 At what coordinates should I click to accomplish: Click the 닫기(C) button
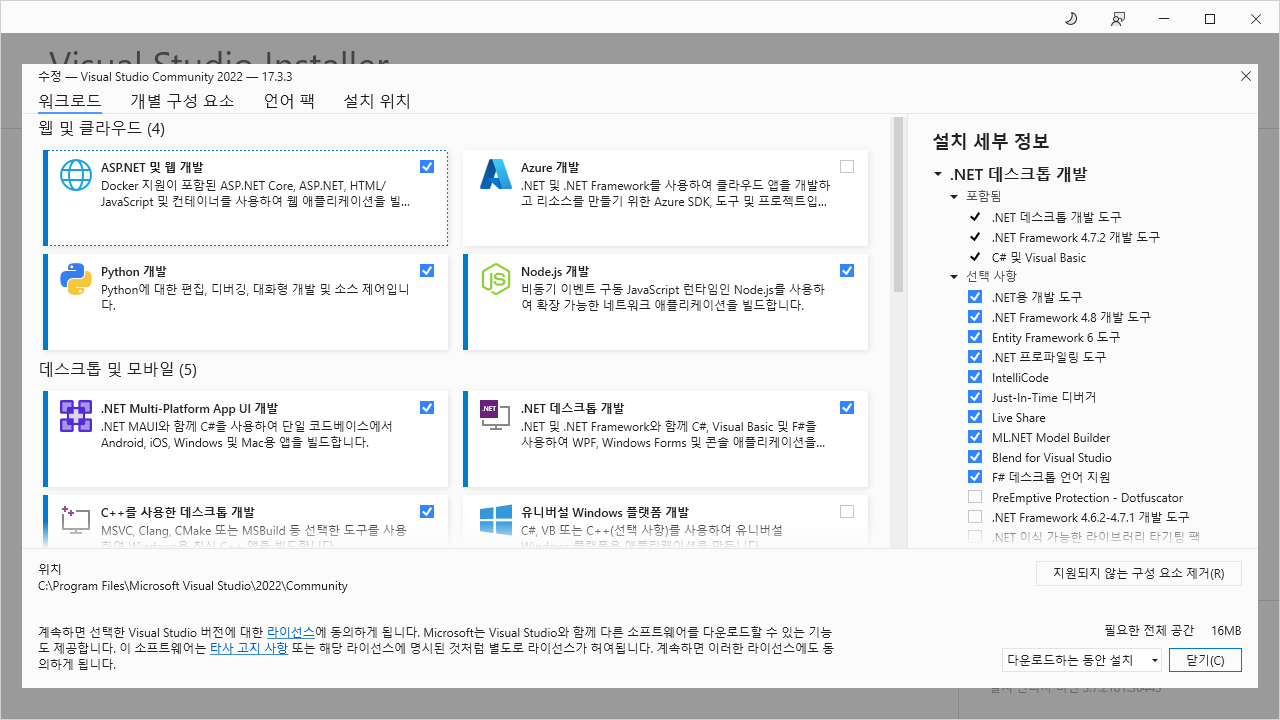pyautogui.click(x=1205, y=660)
